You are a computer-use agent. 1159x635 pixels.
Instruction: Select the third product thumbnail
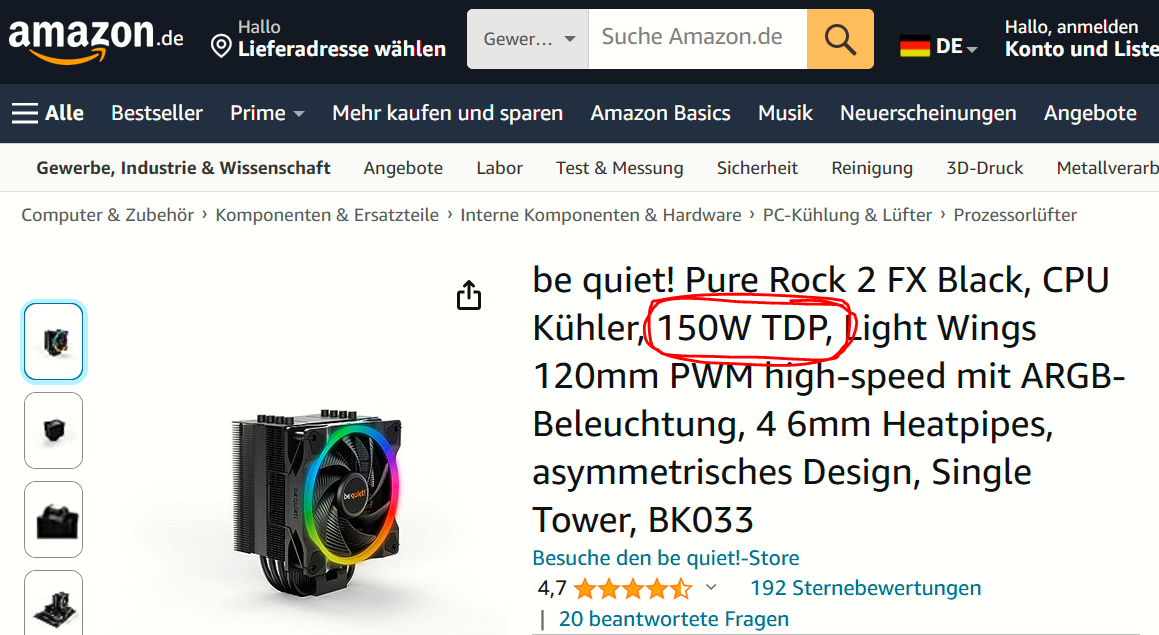tap(53, 520)
